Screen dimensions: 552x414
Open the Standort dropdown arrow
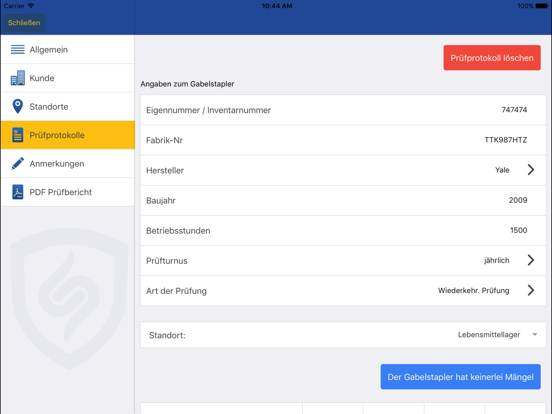(534, 334)
